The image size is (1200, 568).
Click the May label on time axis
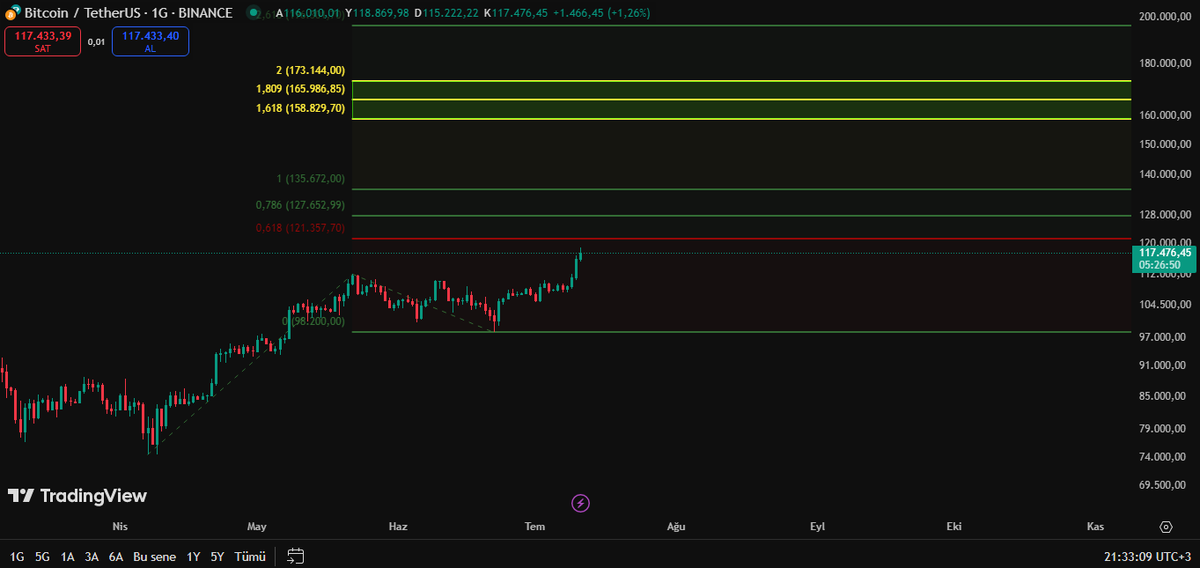tap(257, 526)
